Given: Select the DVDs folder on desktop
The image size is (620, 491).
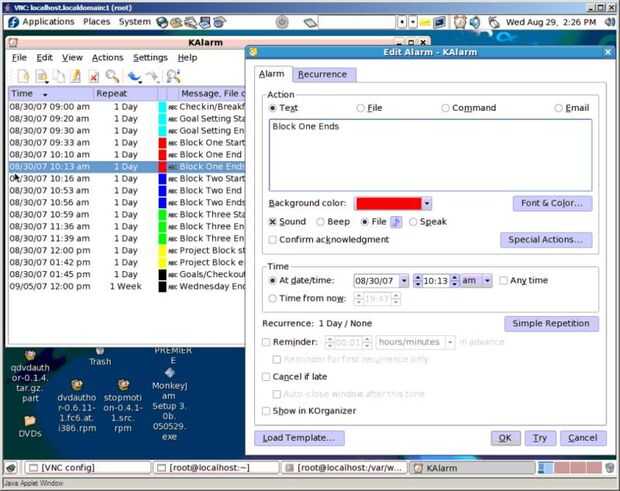Looking at the screenshot, I should coord(30,426).
